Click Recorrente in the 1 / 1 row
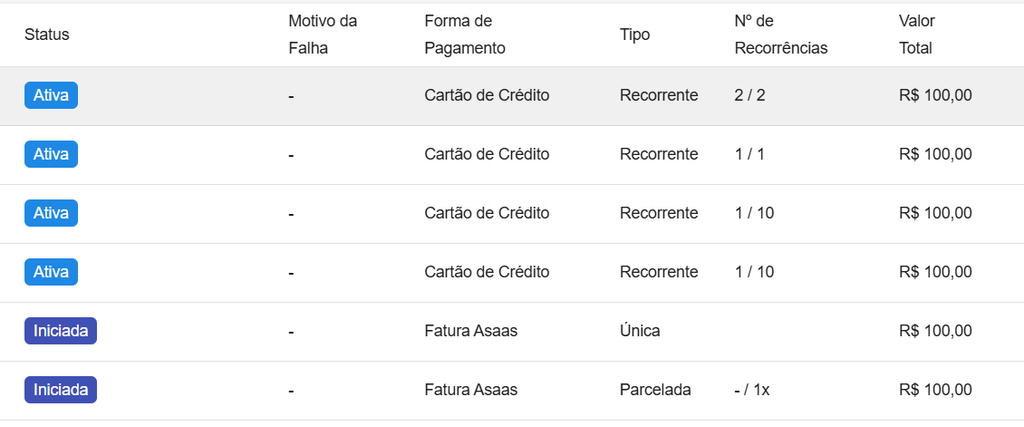1024x427 pixels. pos(659,154)
